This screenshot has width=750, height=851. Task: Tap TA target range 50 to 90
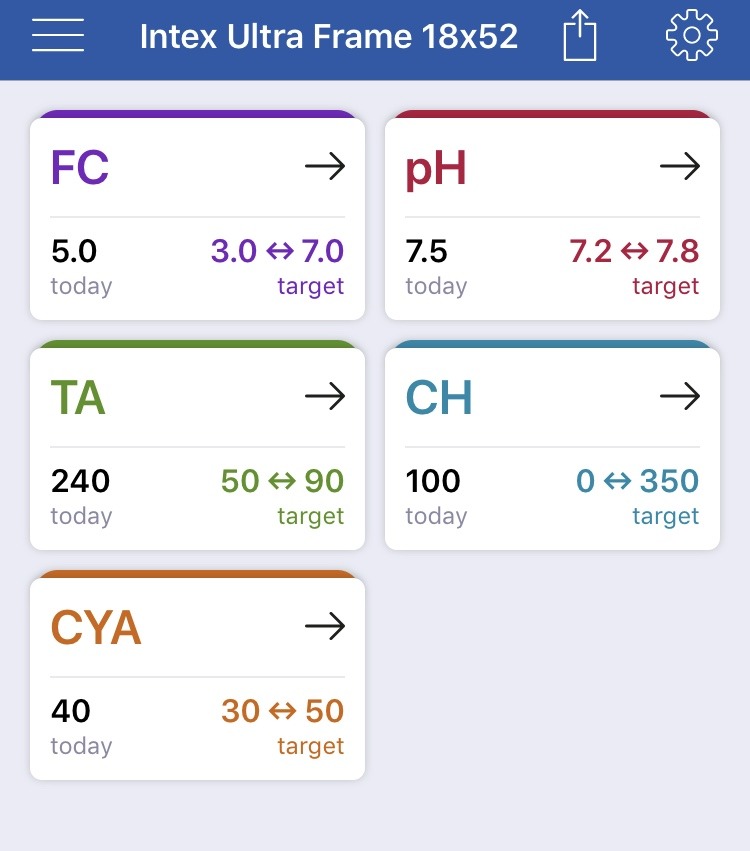282,481
